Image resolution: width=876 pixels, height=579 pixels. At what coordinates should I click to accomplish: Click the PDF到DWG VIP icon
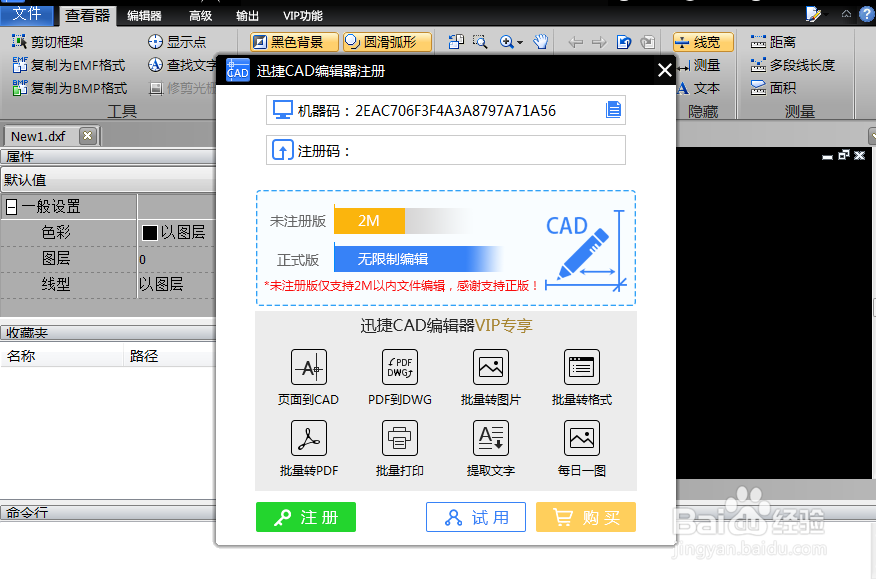pos(399,367)
